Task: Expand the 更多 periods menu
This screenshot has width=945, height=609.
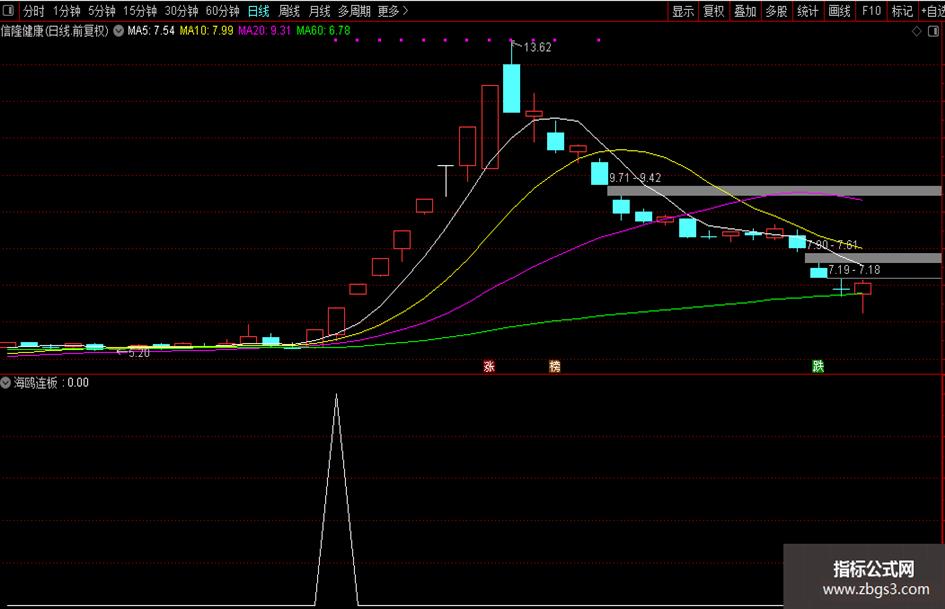Action: [393, 11]
